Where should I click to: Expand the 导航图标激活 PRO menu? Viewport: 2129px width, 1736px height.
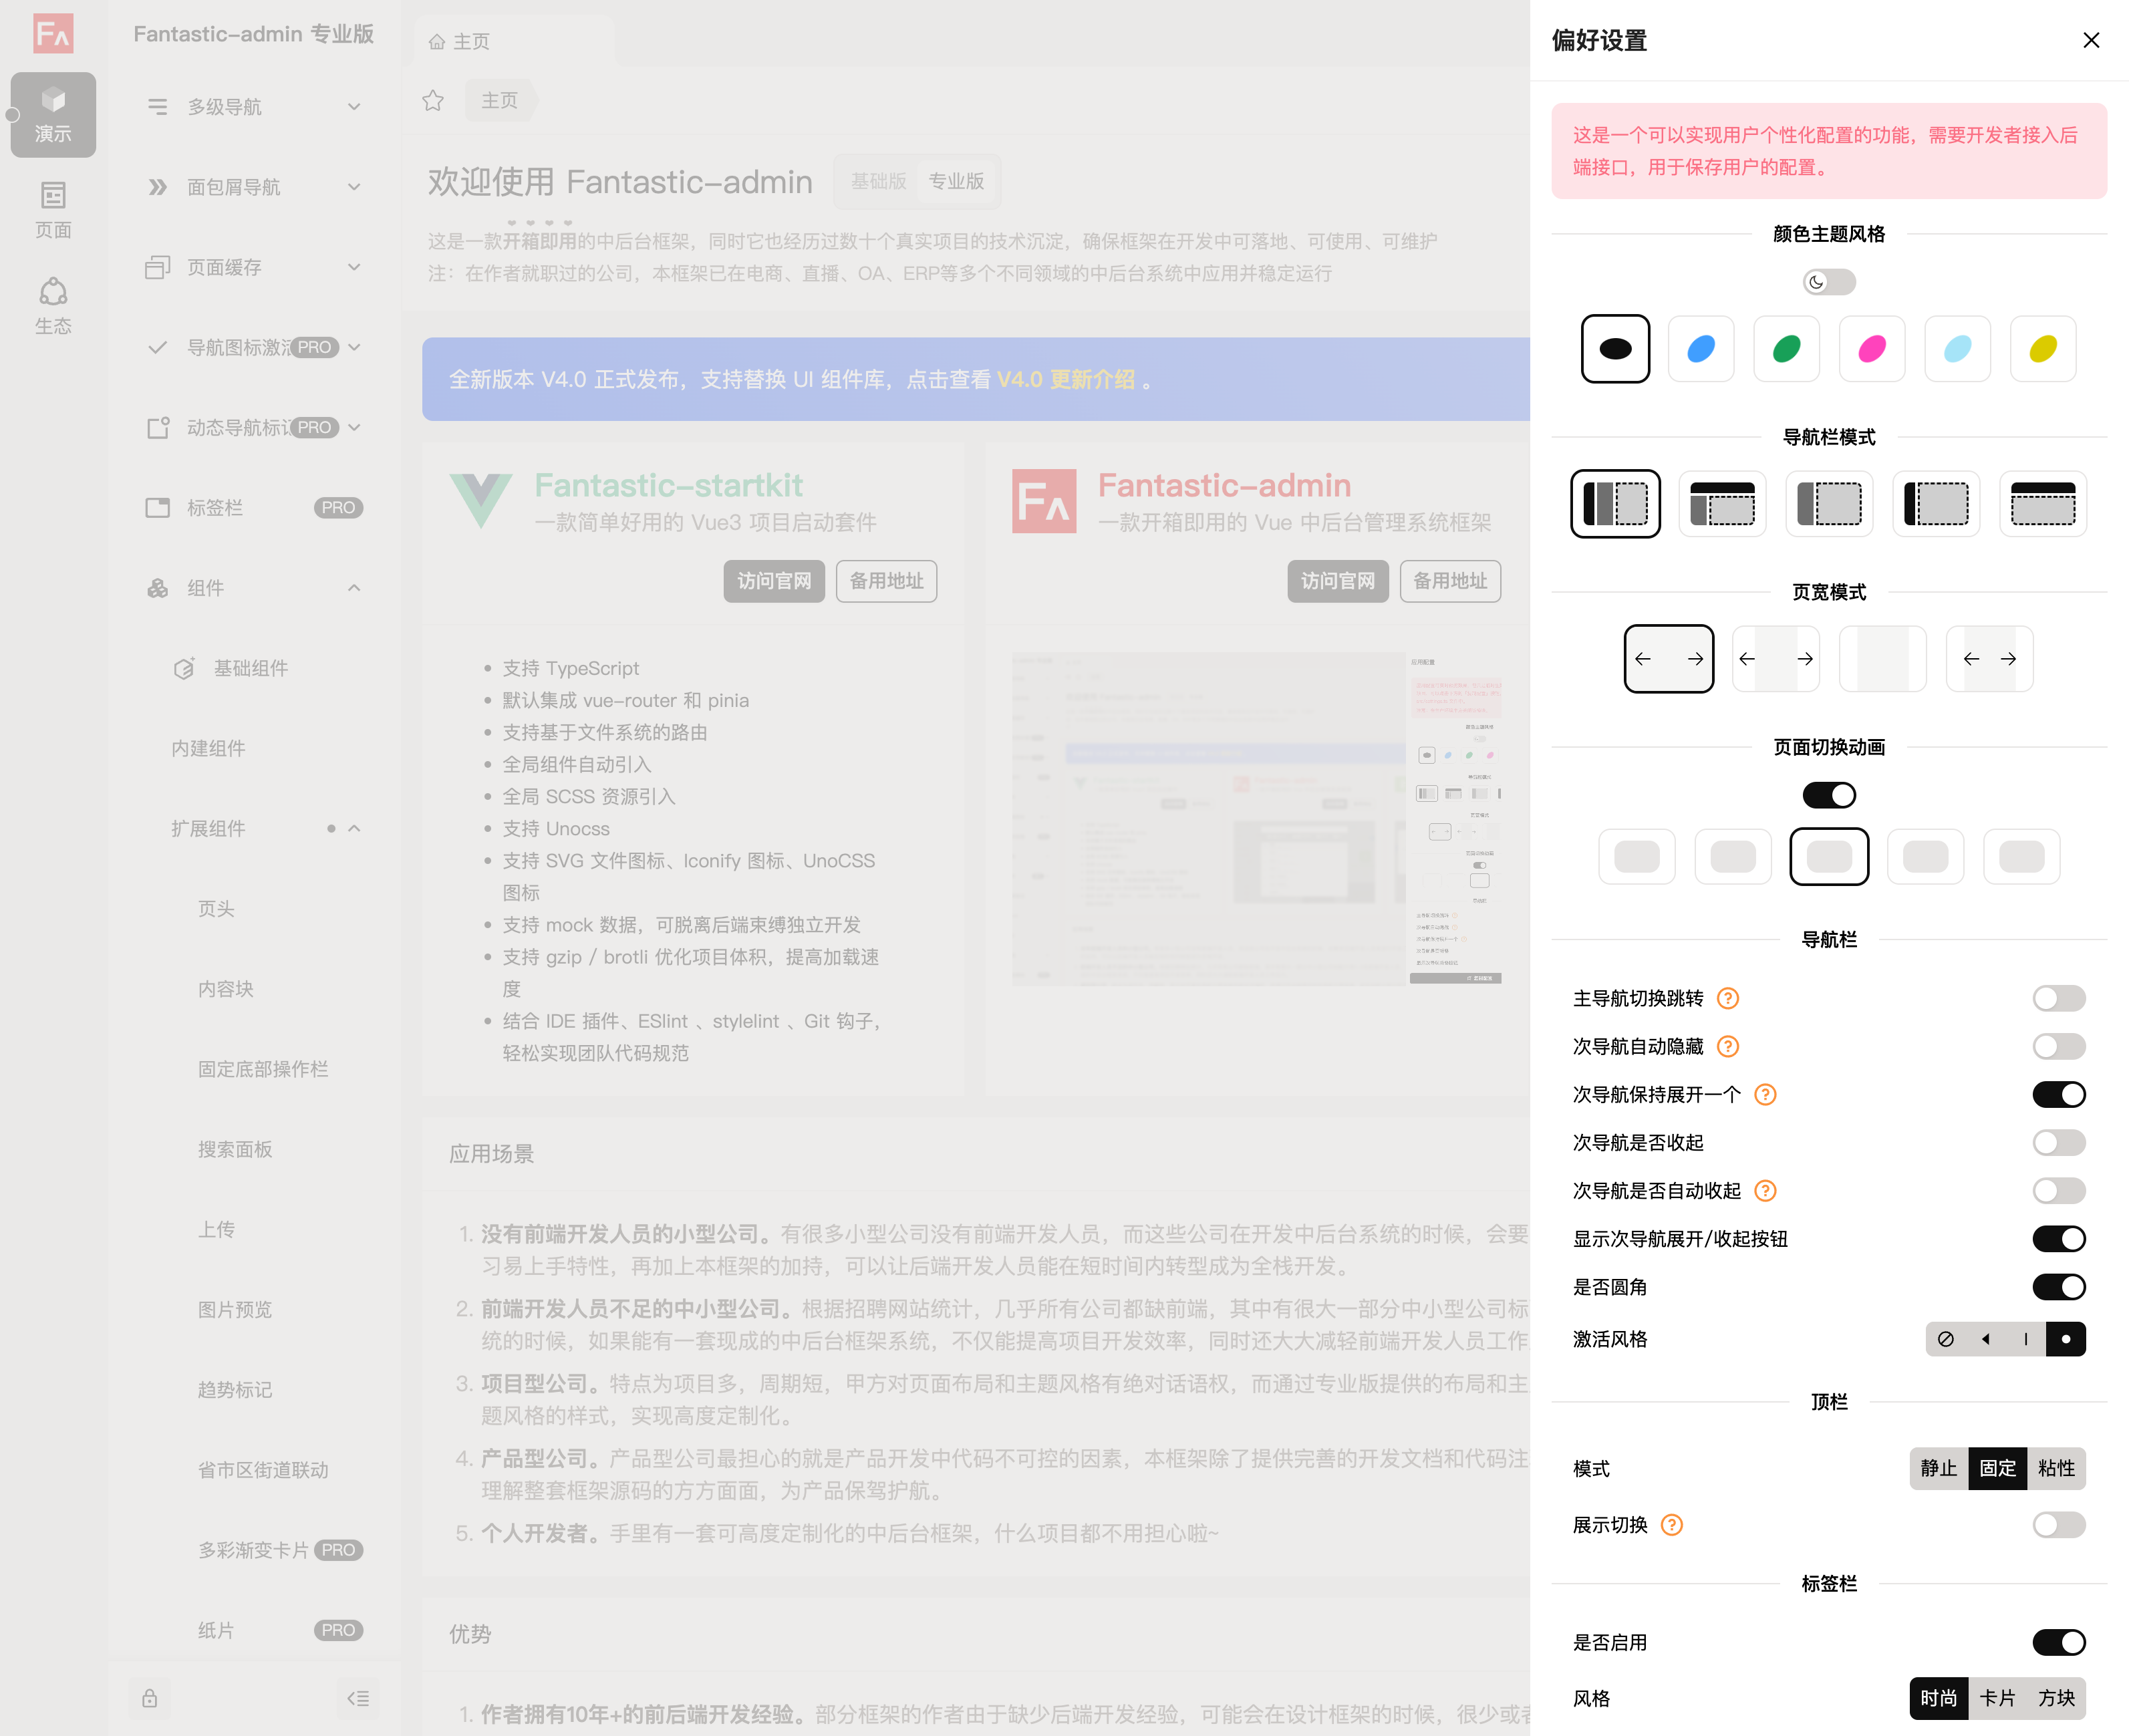click(x=255, y=347)
